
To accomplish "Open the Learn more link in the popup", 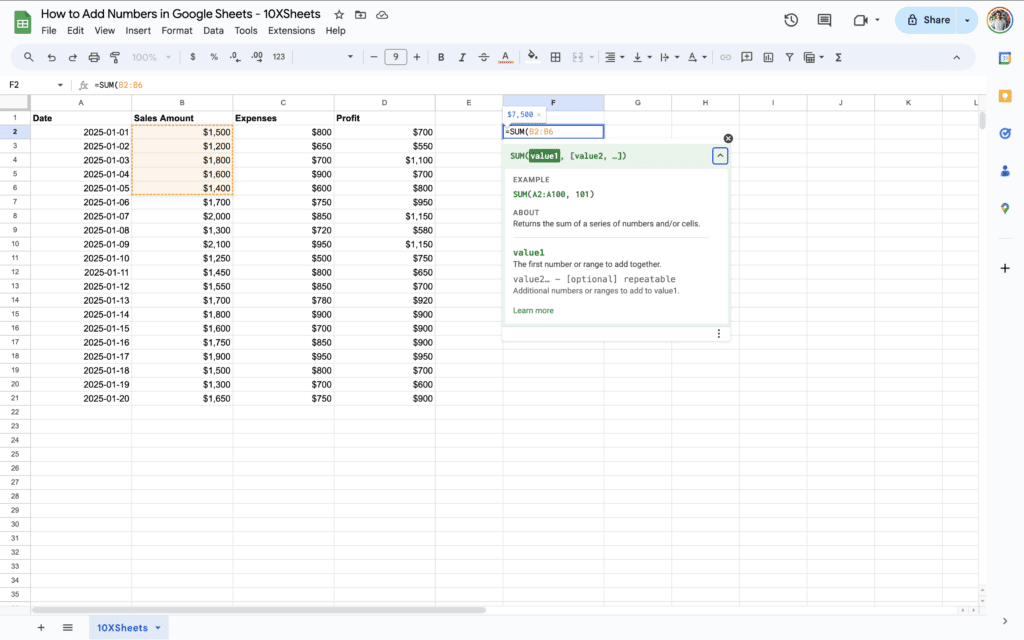I will (x=533, y=310).
